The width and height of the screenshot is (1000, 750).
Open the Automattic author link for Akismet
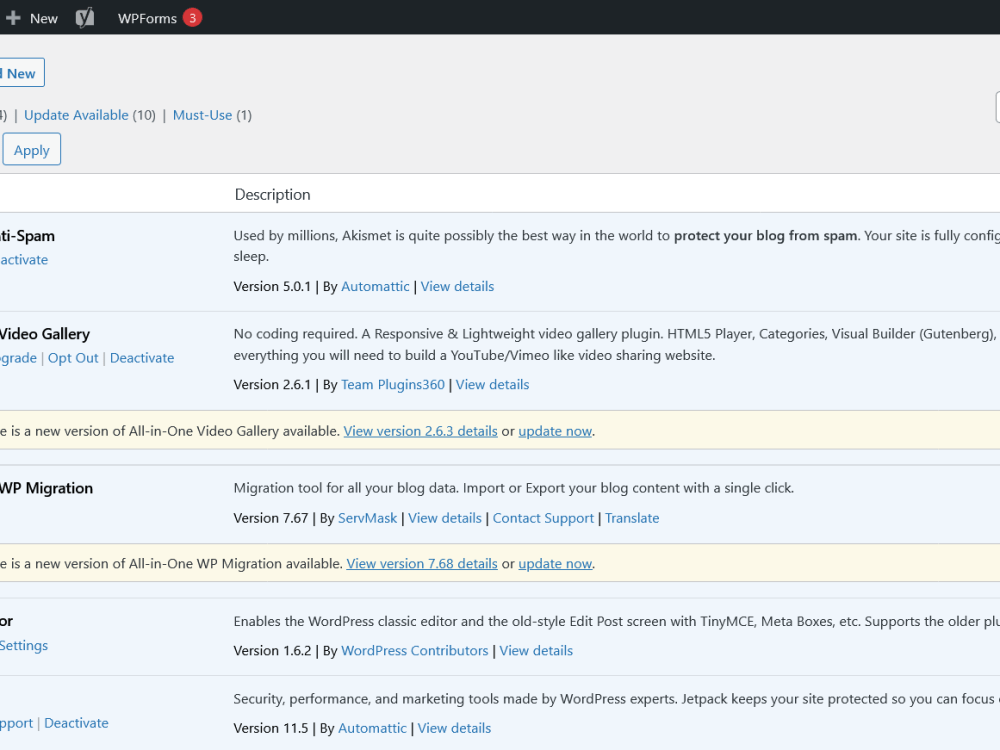375,286
